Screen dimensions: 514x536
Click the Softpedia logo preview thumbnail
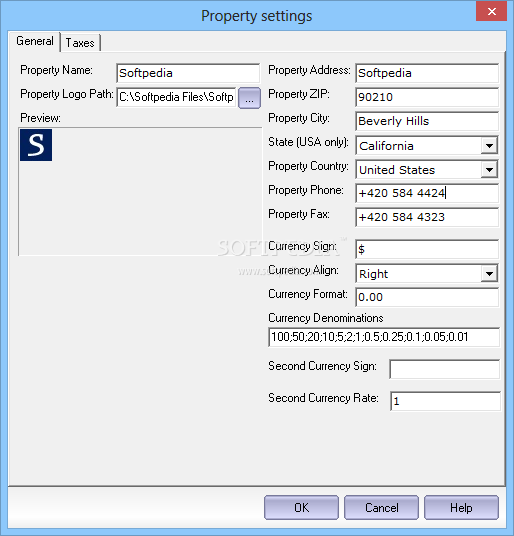[x=36, y=145]
